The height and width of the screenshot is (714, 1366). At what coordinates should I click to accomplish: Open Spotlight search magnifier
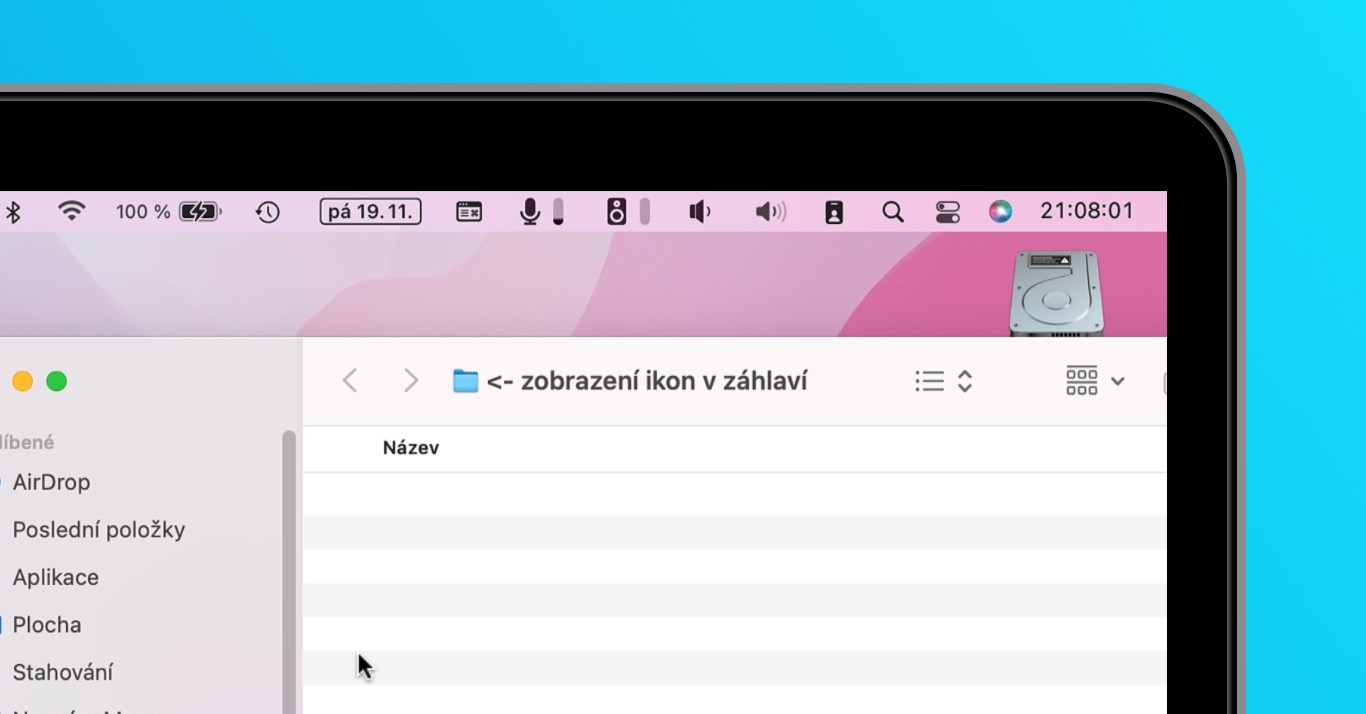click(x=893, y=211)
